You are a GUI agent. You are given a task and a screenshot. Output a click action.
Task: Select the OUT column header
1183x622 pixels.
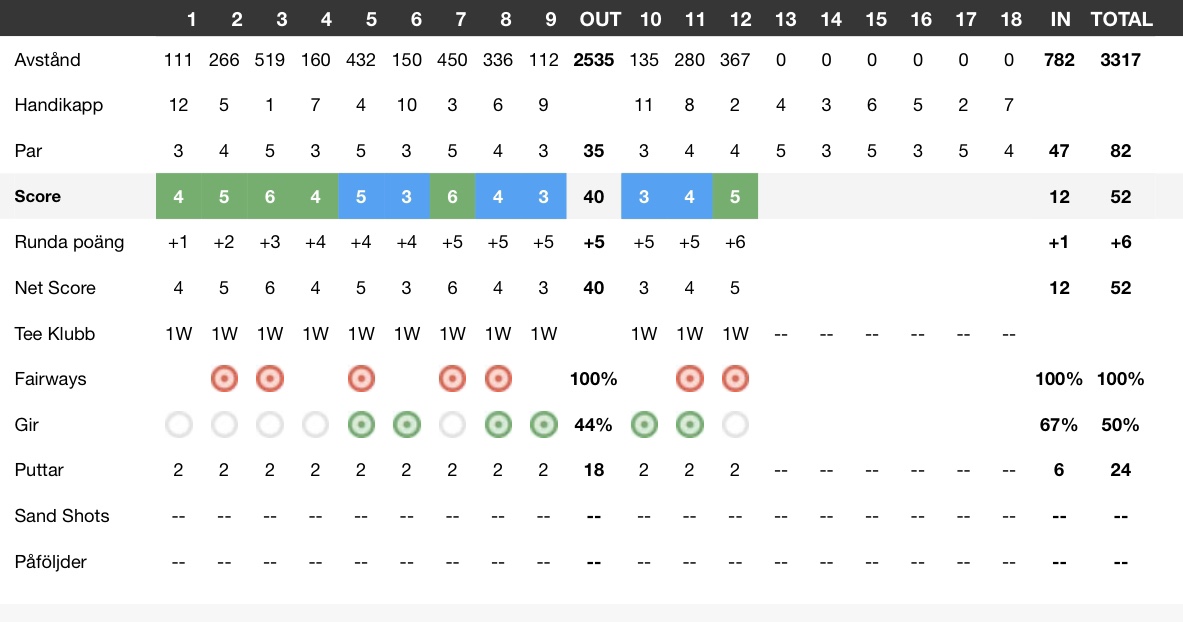600,20
